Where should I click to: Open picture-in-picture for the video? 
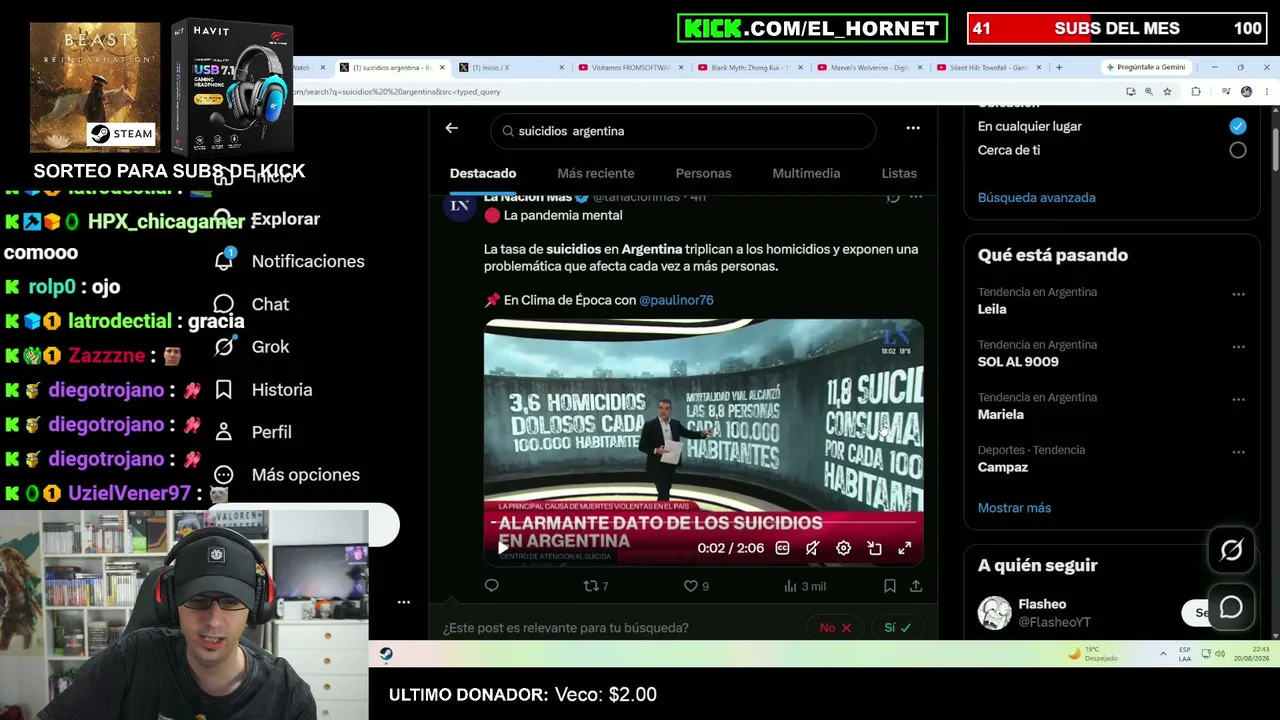(x=874, y=548)
